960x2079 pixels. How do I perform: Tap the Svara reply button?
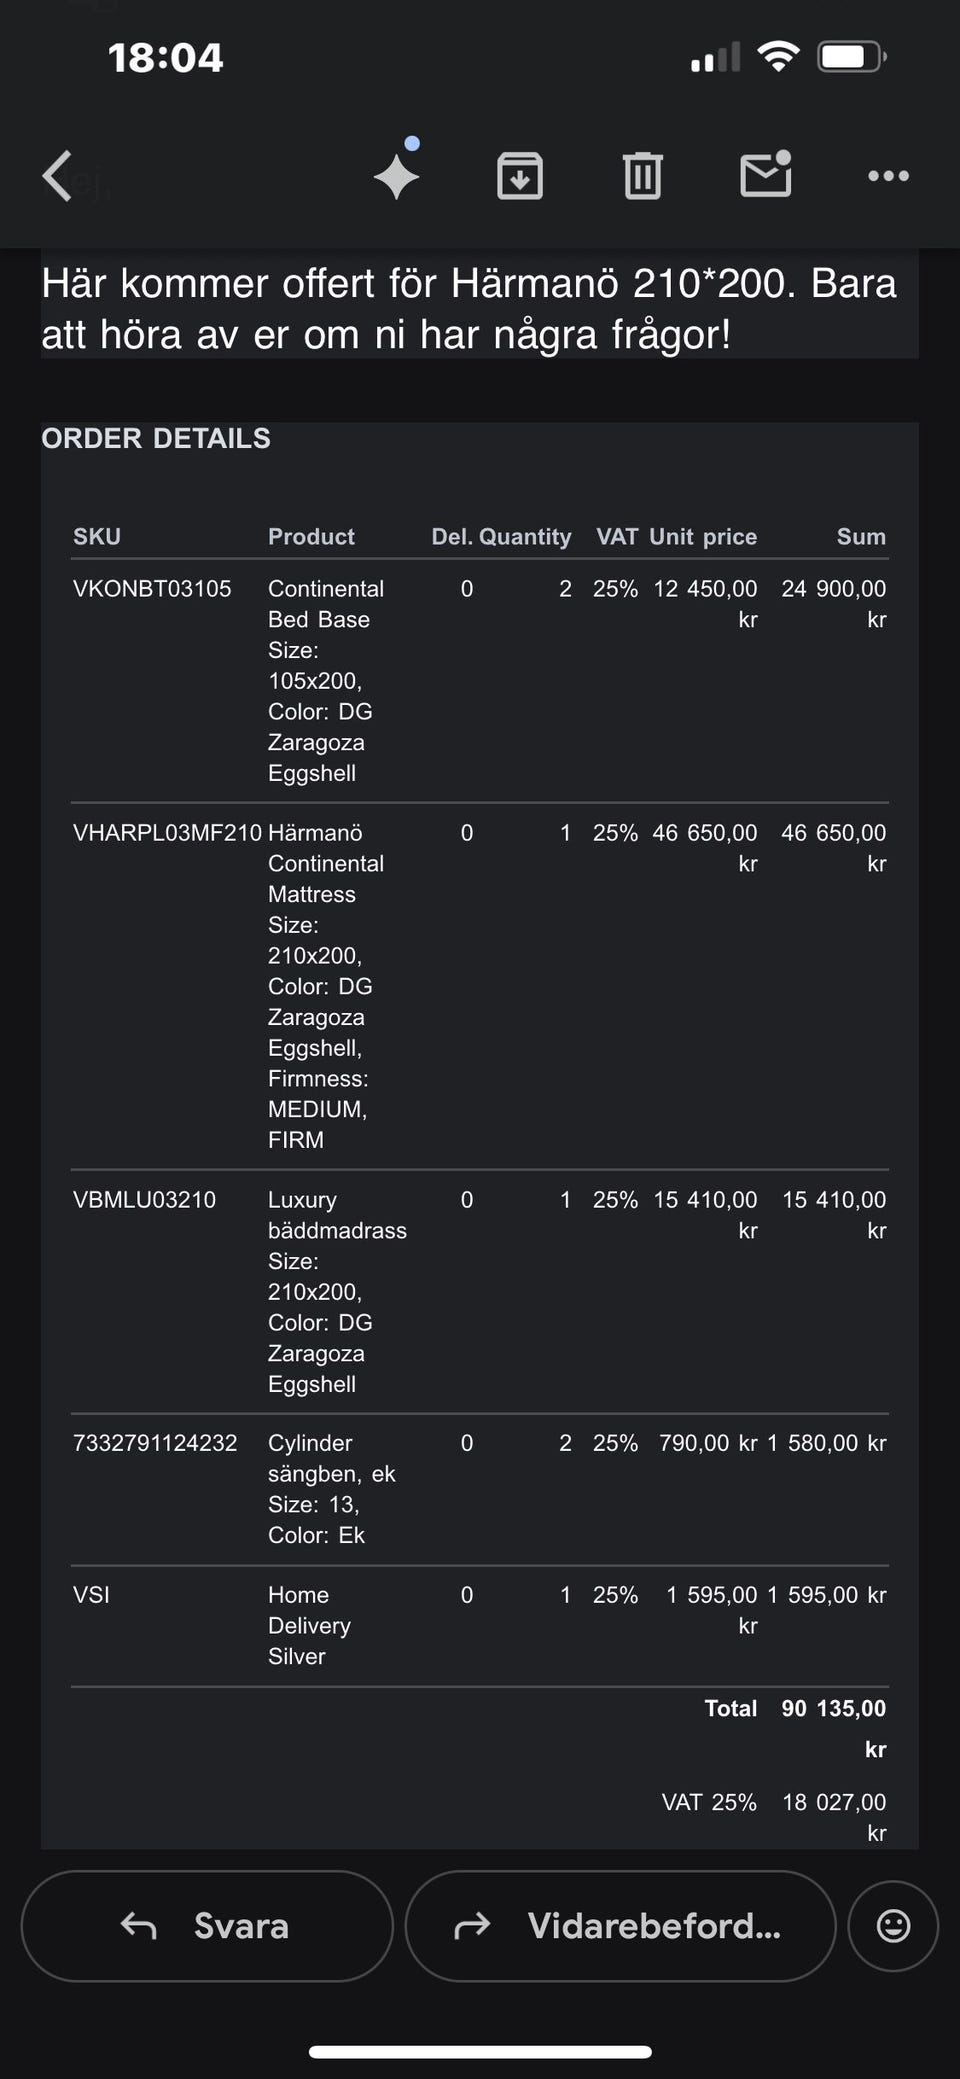(x=207, y=1925)
